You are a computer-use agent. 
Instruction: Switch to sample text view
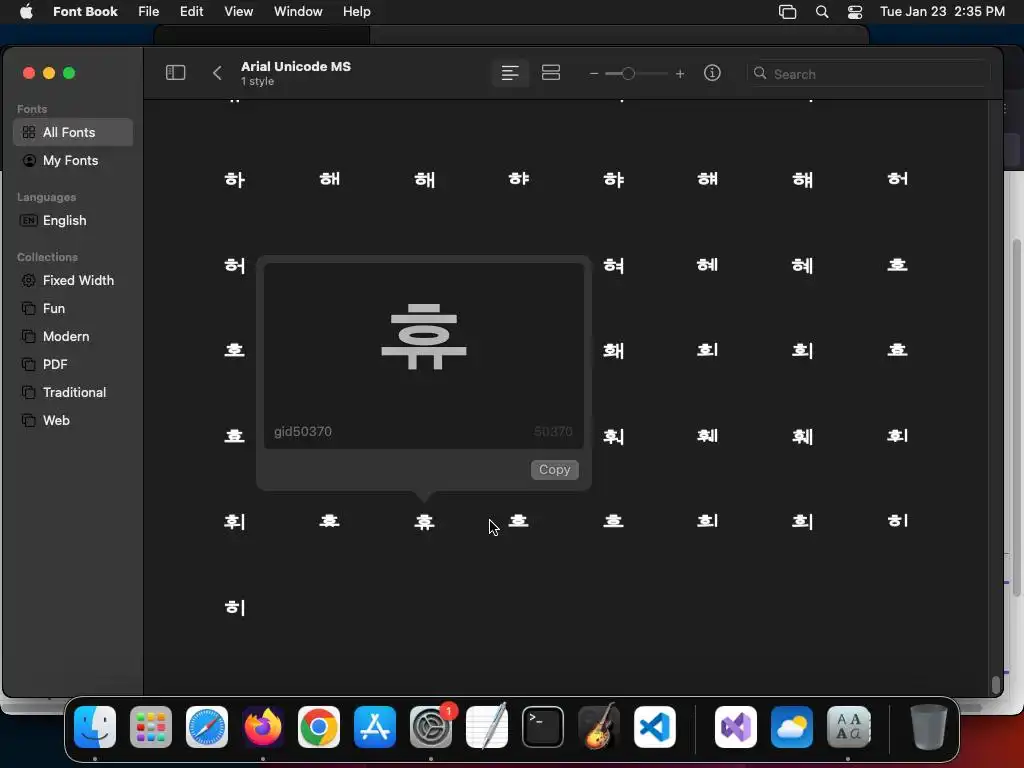click(510, 73)
